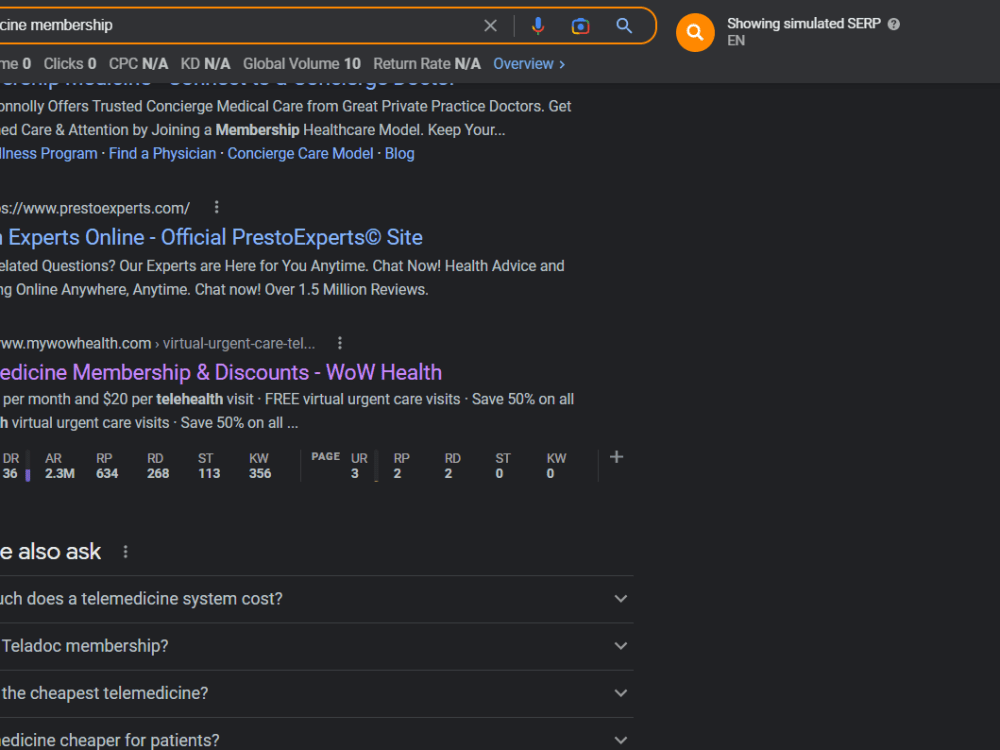The image size is (1000, 750).
Task: Click the blue magnifier search icon
Action: pyautogui.click(x=624, y=26)
